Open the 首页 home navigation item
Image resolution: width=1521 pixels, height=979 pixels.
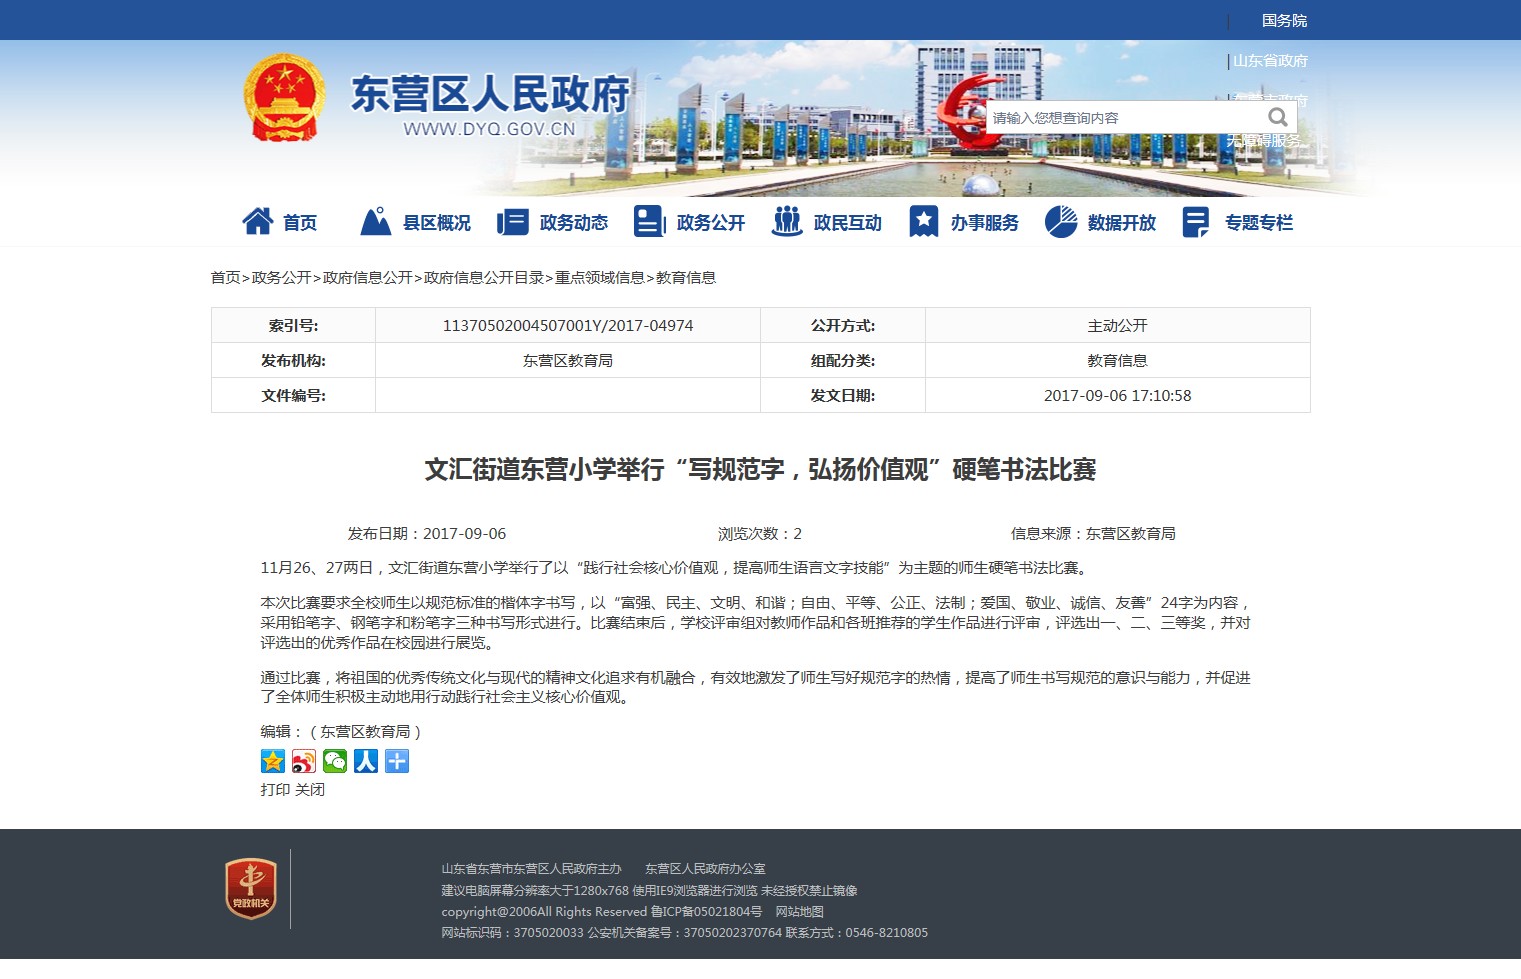tap(281, 222)
